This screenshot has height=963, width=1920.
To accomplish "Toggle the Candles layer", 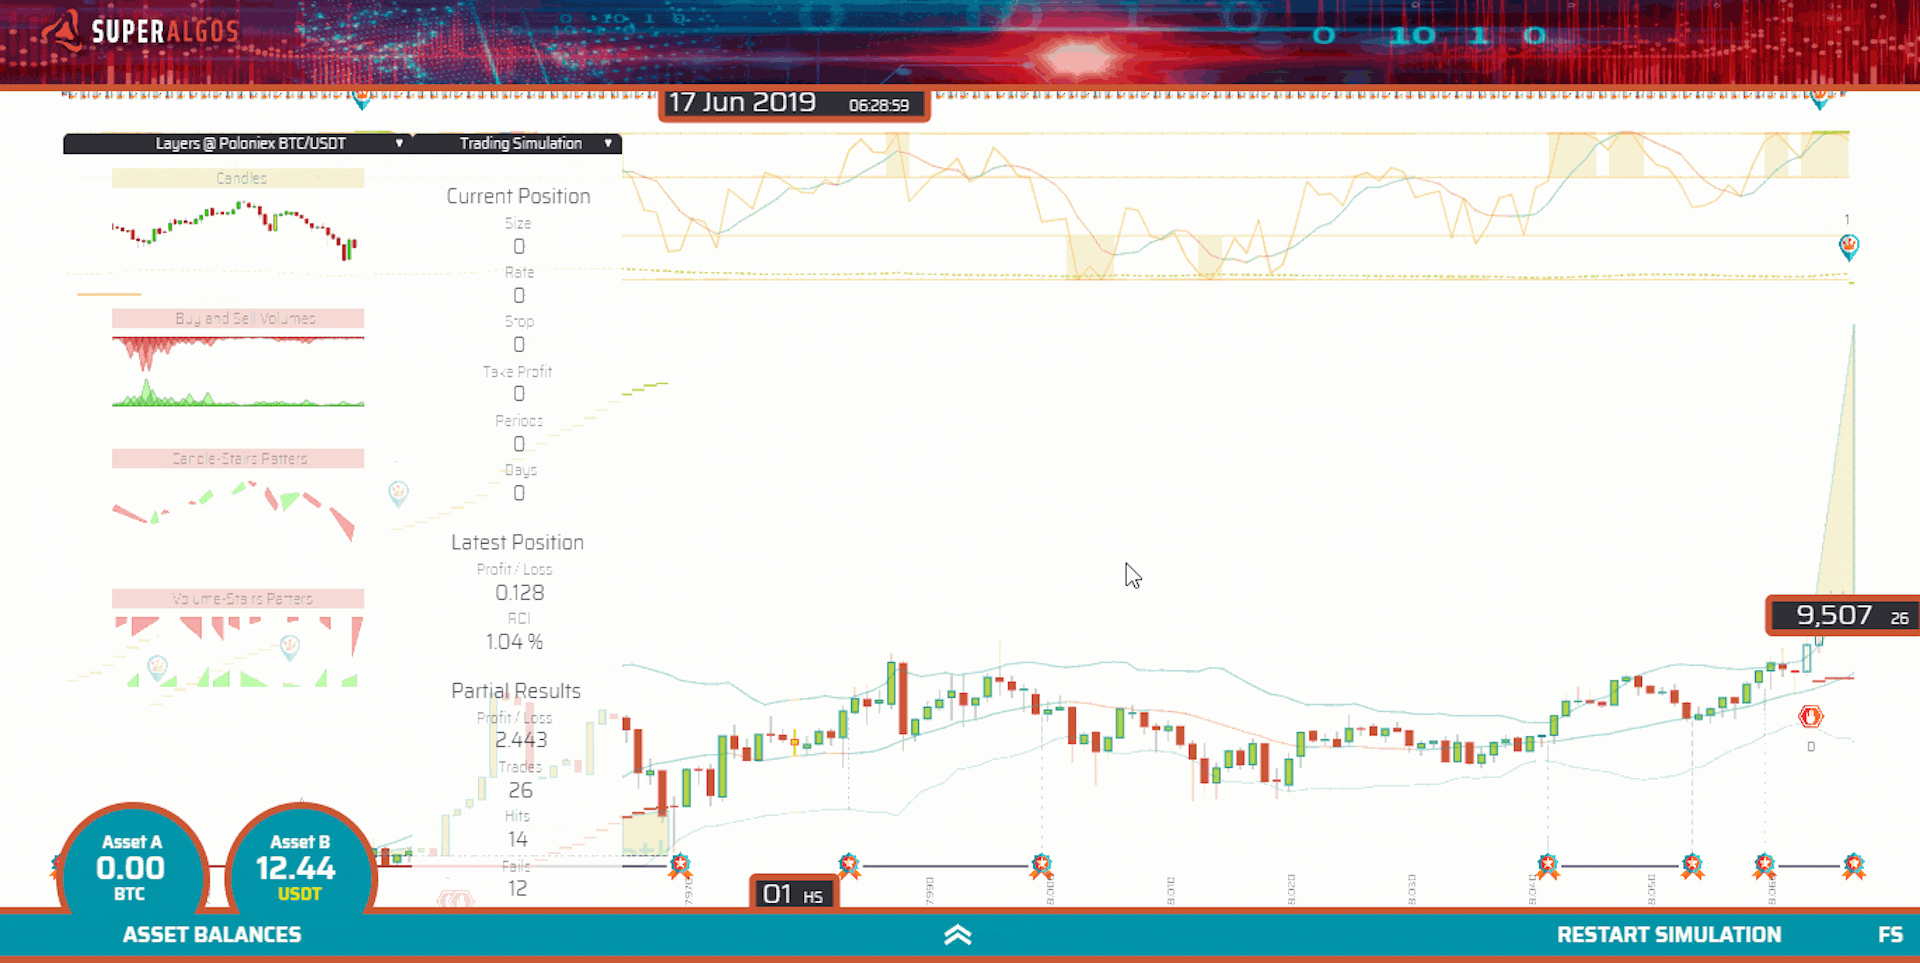I will tap(238, 177).
